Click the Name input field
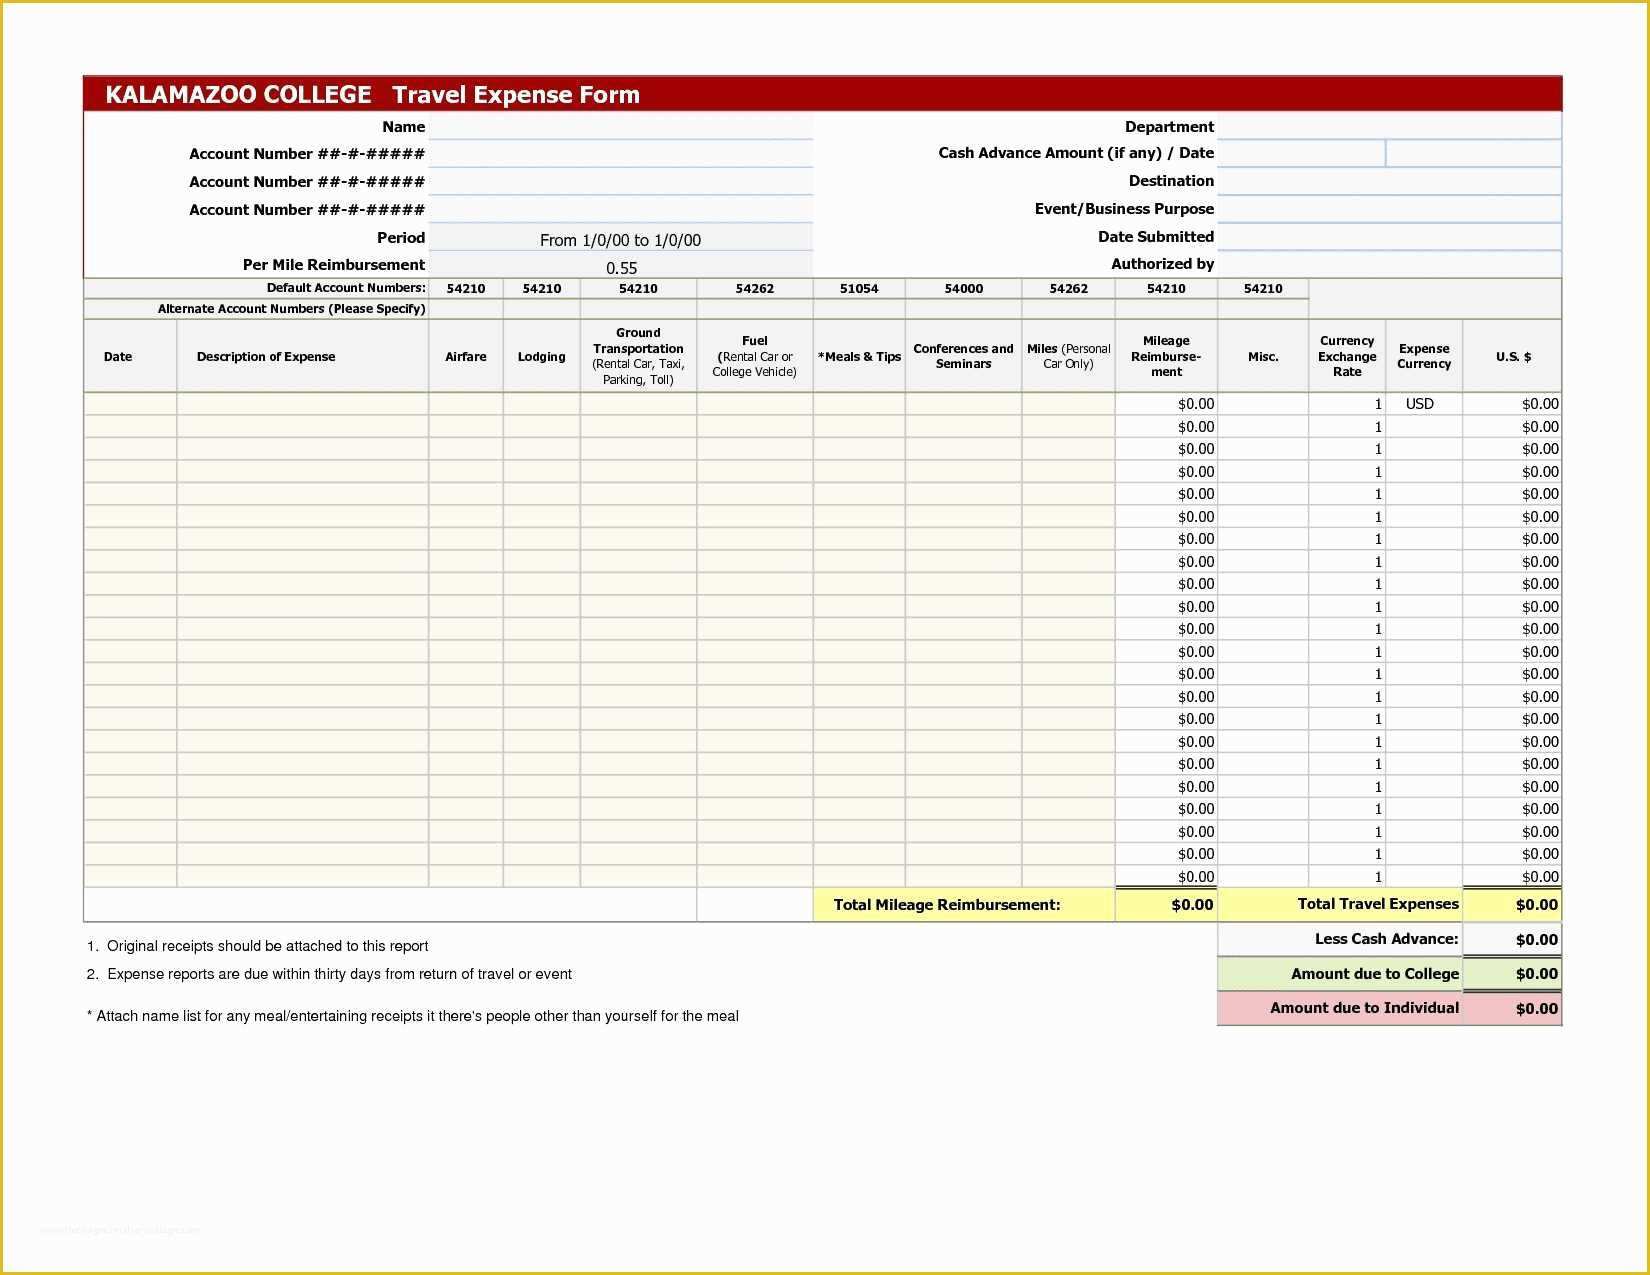 point(621,126)
